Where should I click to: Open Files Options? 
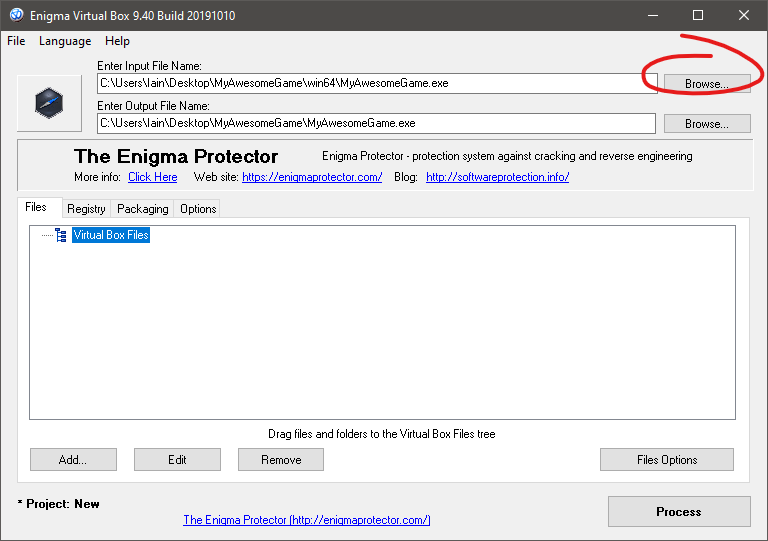coord(666,460)
